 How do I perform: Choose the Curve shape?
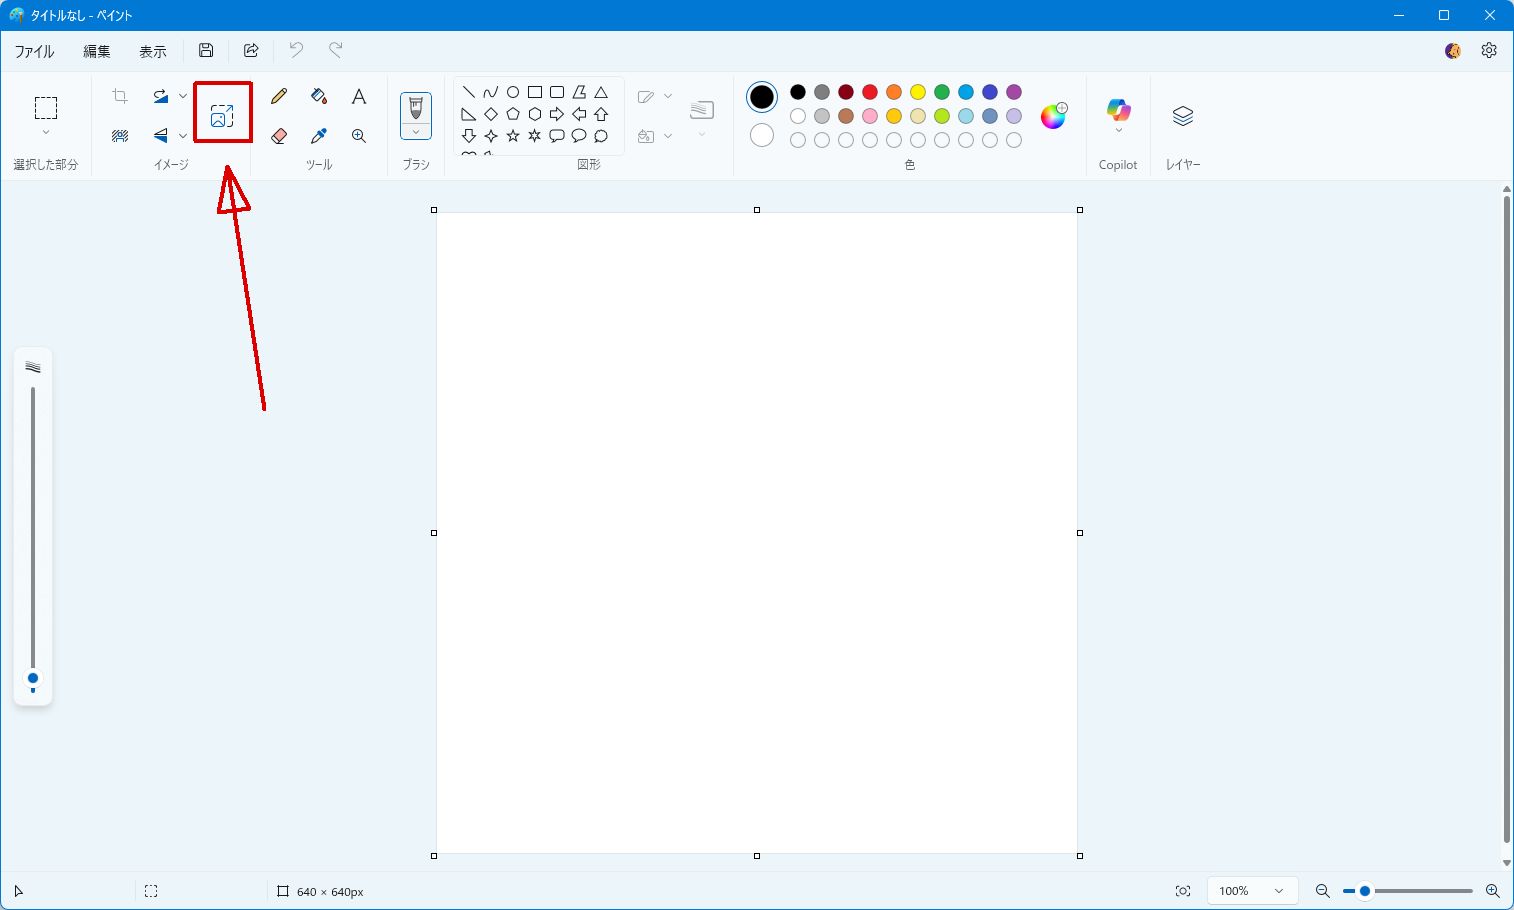[490, 92]
